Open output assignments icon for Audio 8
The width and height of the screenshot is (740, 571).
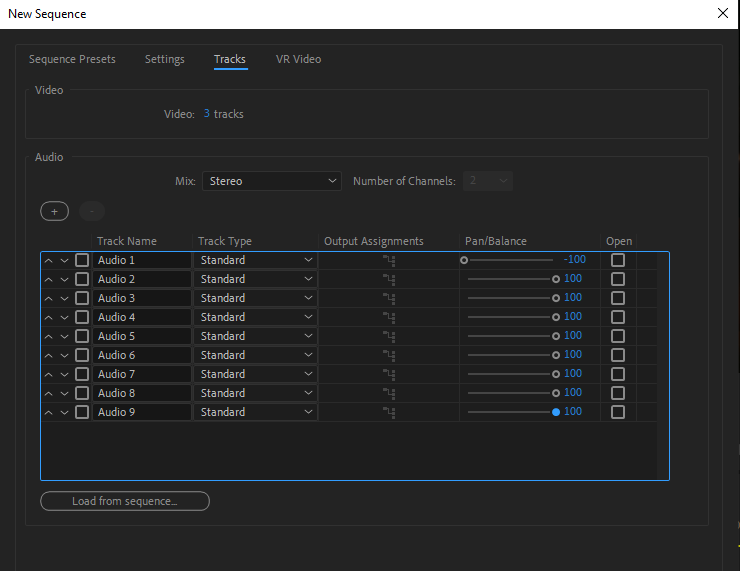tap(389, 393)
